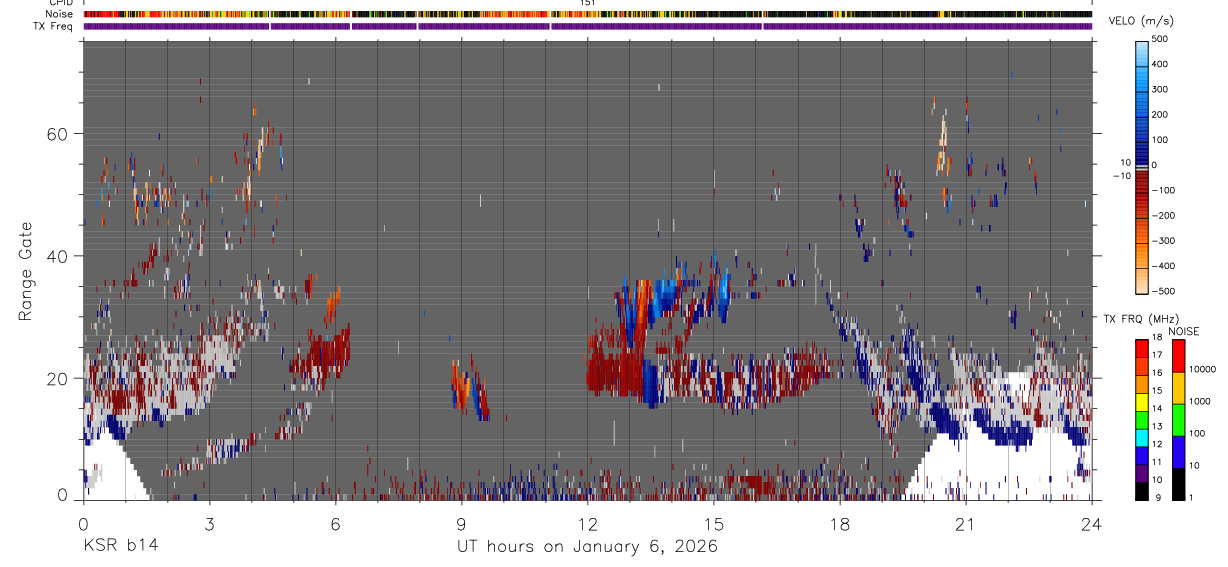This screenshot has height=567, width=1228.
Task: Click the CPID value 151 at top
Action: [588, 3]
